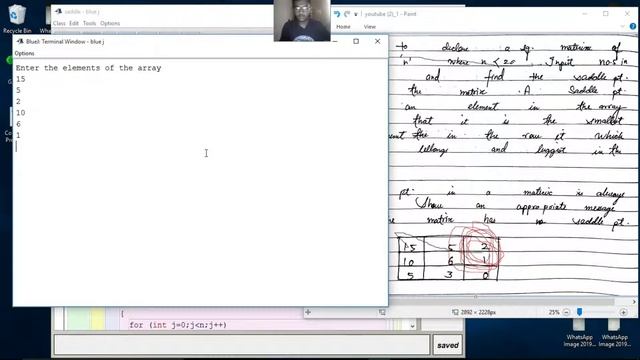Screen dimensions: 640x360
Task: Click the zoom out minus button in Paint
Action: pyautogui.click(x=566, y=312)
